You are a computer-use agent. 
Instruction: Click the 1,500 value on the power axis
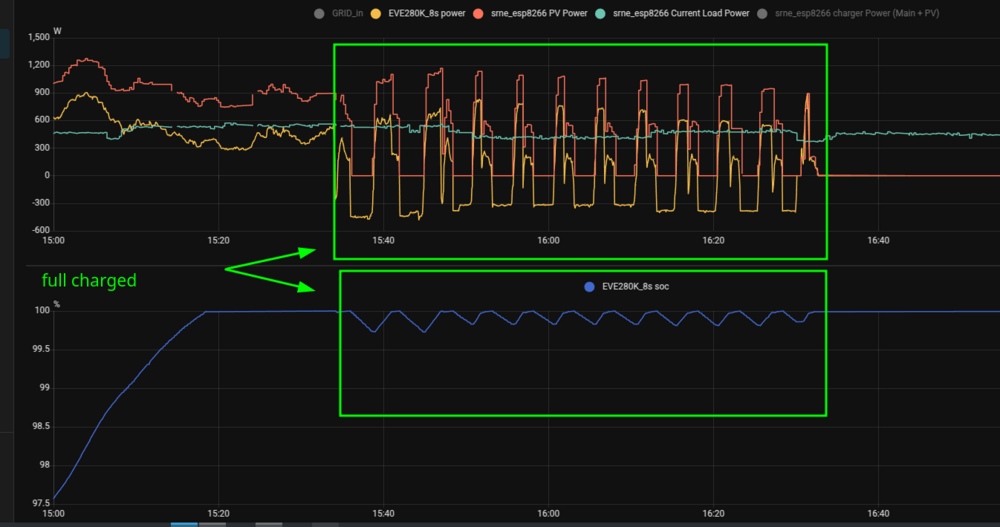pyautogui.click(x=39, y=38)
